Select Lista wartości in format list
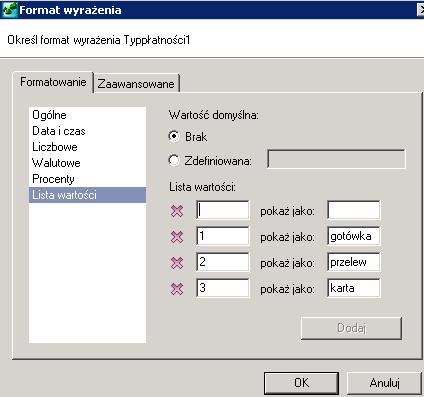This screenshot has height=397, width=424. 87,195
